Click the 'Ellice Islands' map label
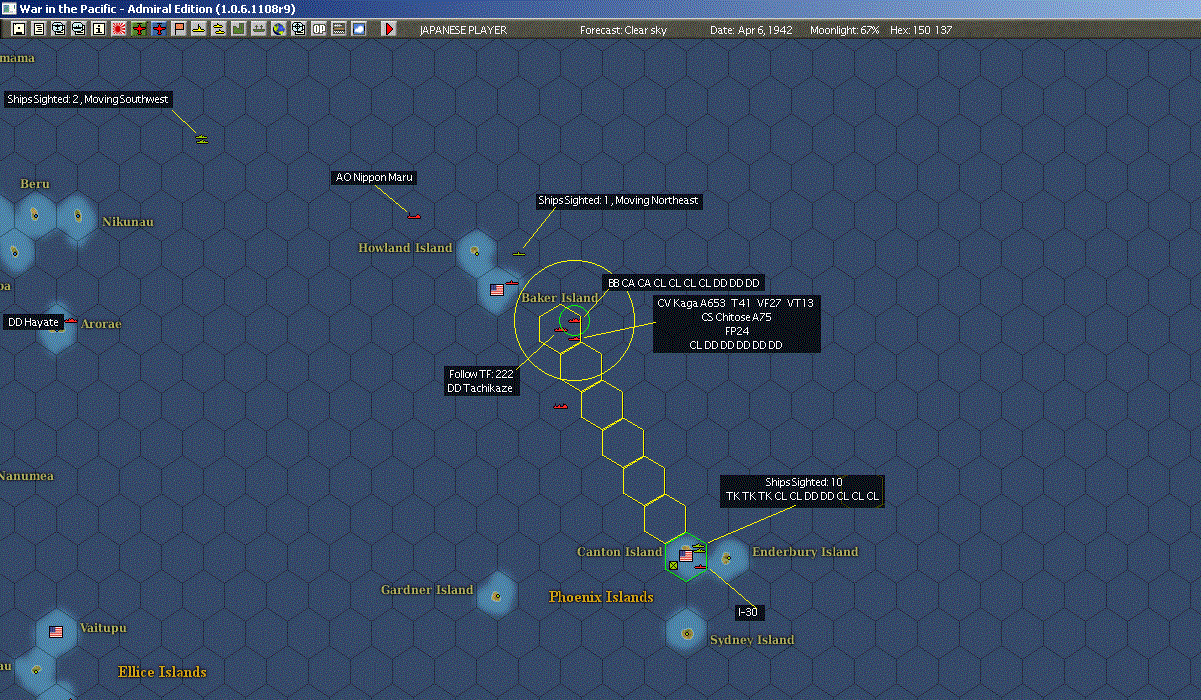Viewport: 1201px width, 700px height. [x=162, y=672]
